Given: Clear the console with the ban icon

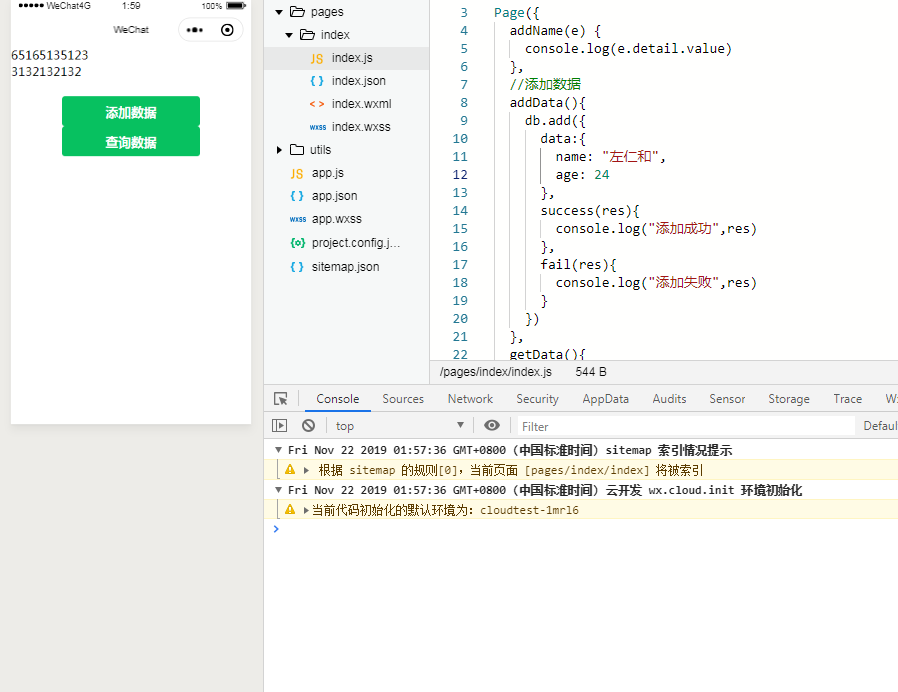Looking at the screenshot, I should [x=308, y=426].
